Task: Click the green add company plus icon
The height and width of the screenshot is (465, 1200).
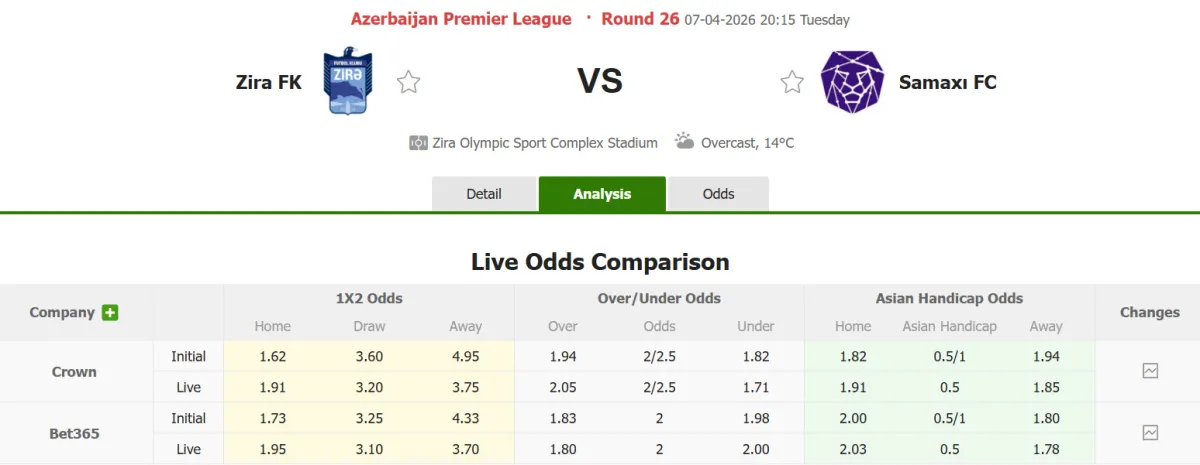Action: (110, 312)
